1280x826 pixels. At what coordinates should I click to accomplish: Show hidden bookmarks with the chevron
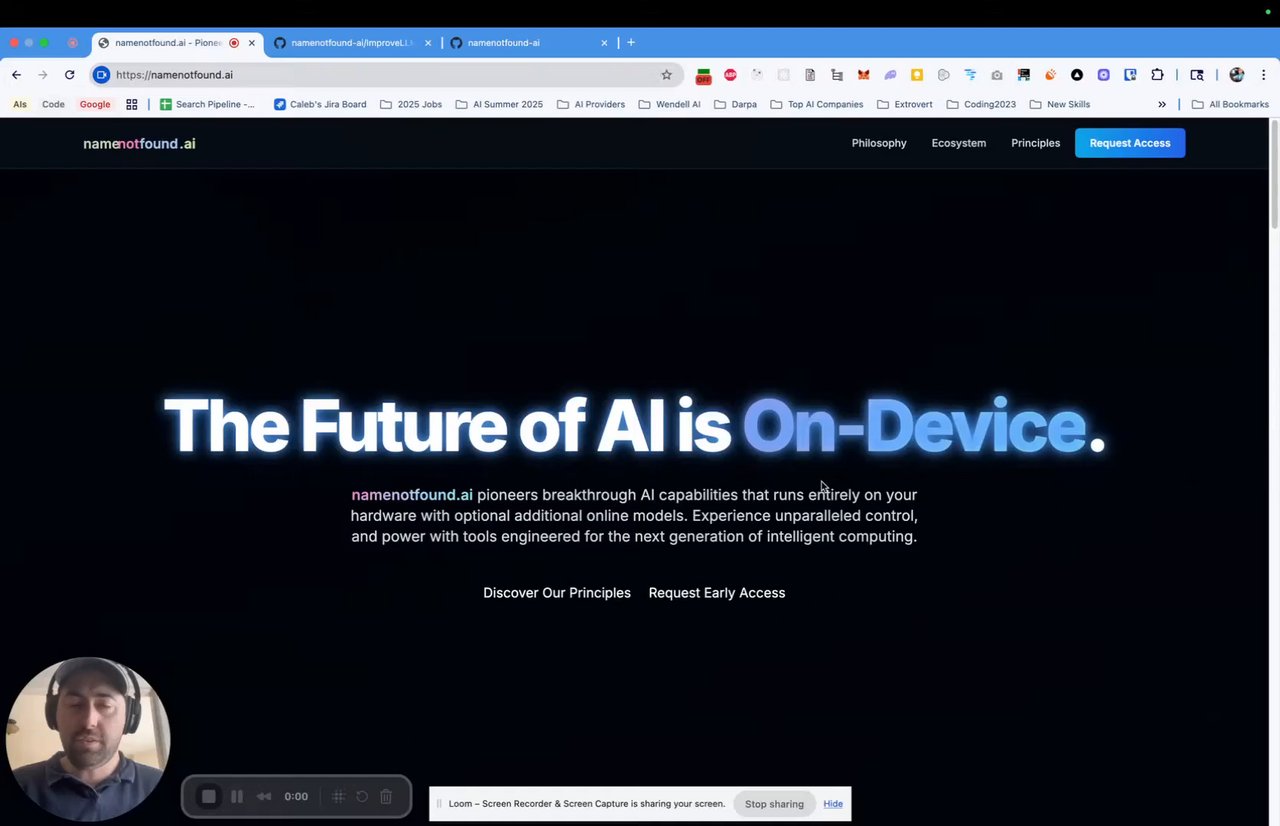(1162, 104)
